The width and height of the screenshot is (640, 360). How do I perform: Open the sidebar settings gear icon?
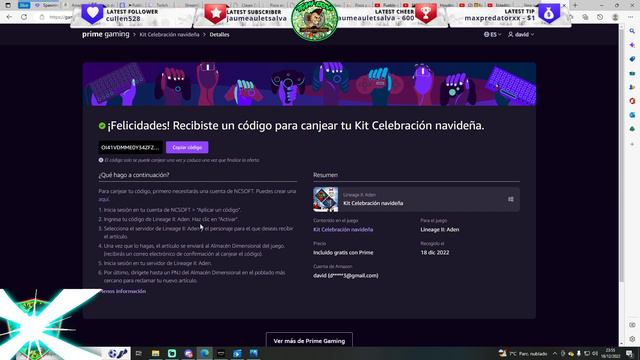pos(632,339)
